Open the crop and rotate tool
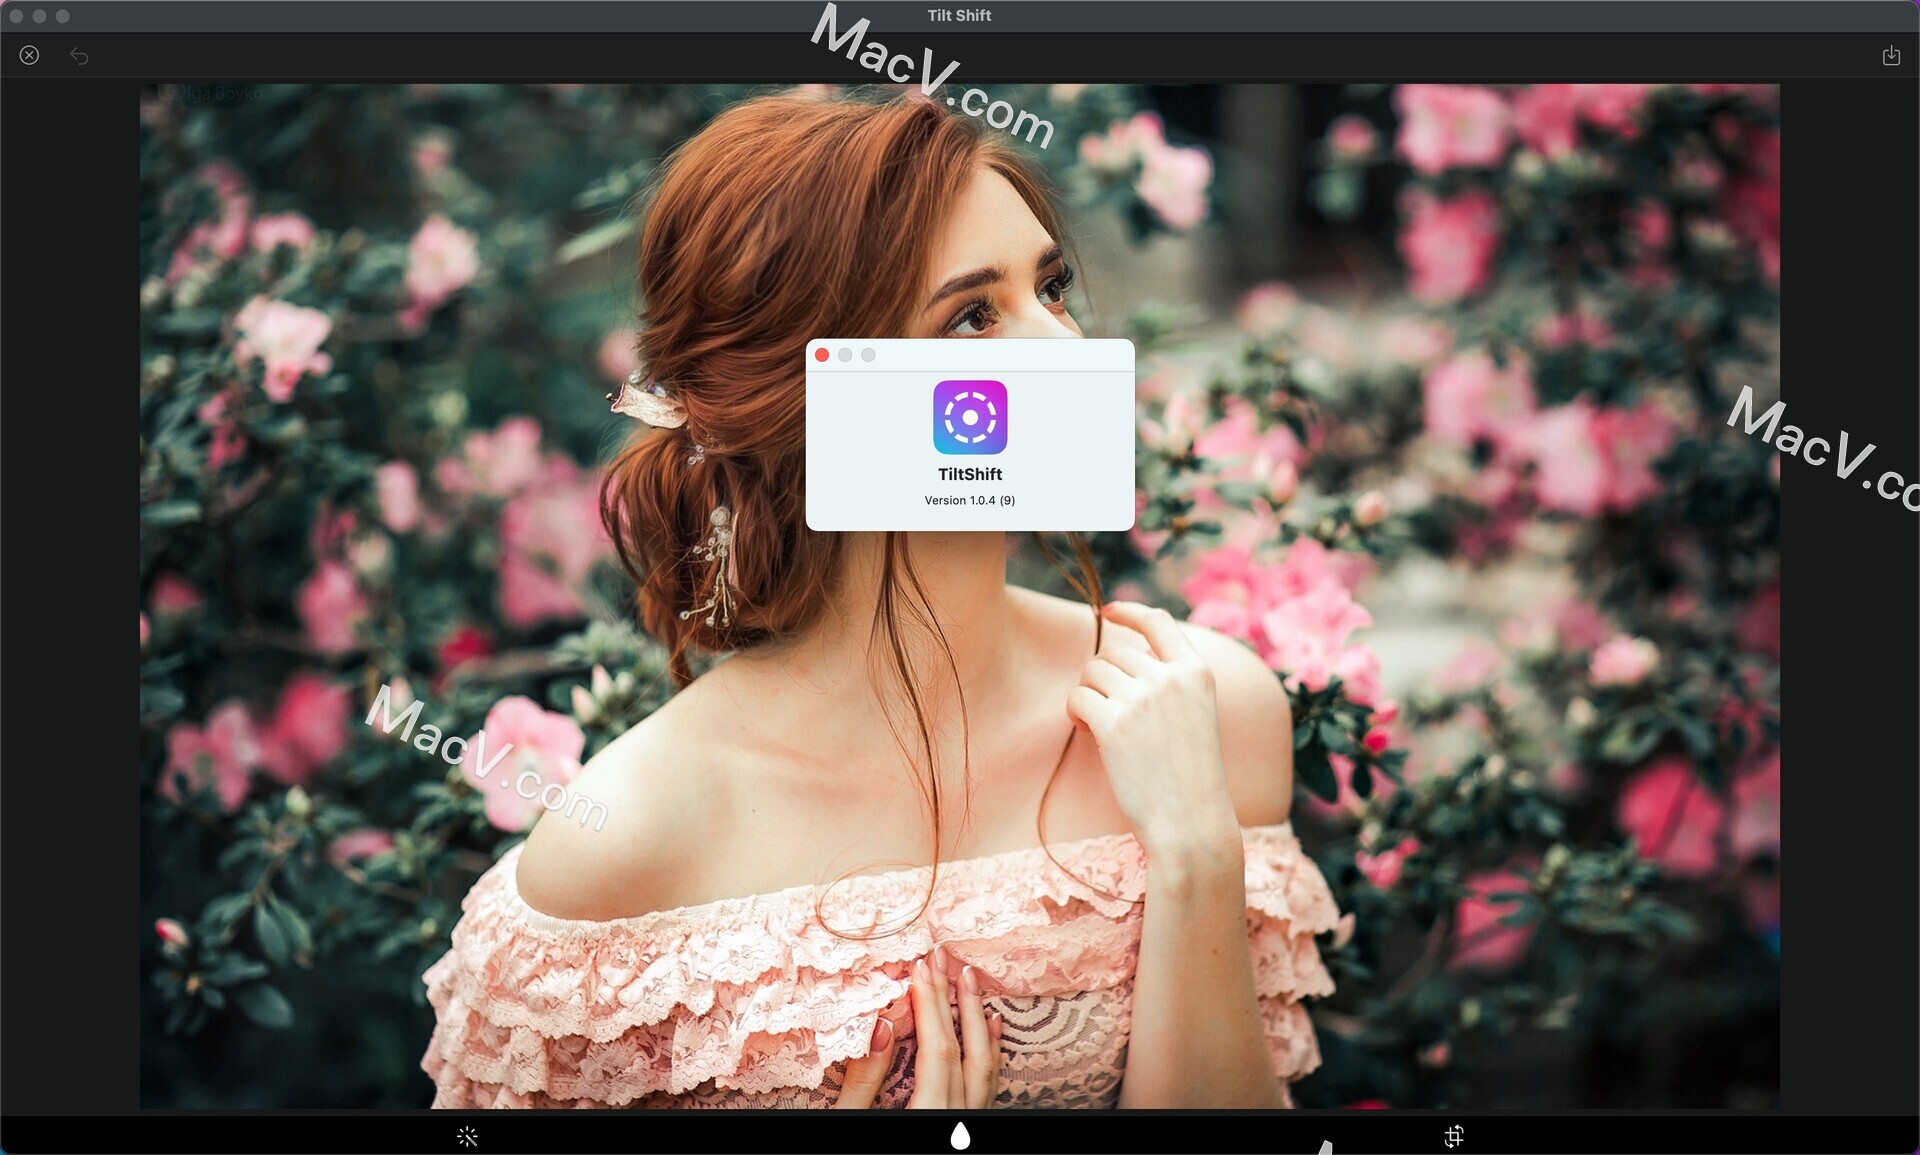The height and width of the screenshot is (1155, 1920). 1454,1136
